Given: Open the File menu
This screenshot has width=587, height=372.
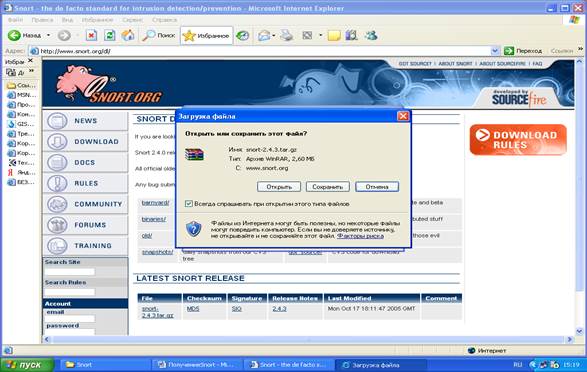Looking at the screenshot, I should click(x=15, y=20).
